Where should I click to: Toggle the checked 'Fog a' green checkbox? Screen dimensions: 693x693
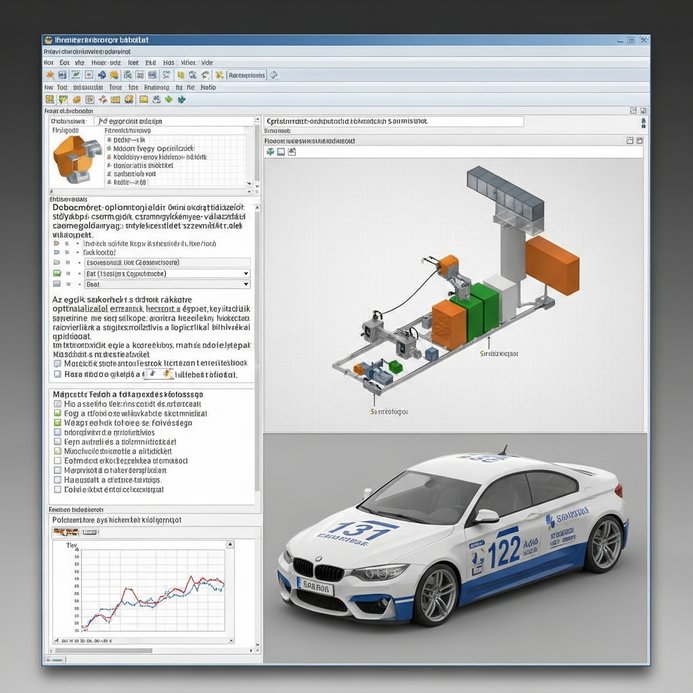tap(56, 413)
